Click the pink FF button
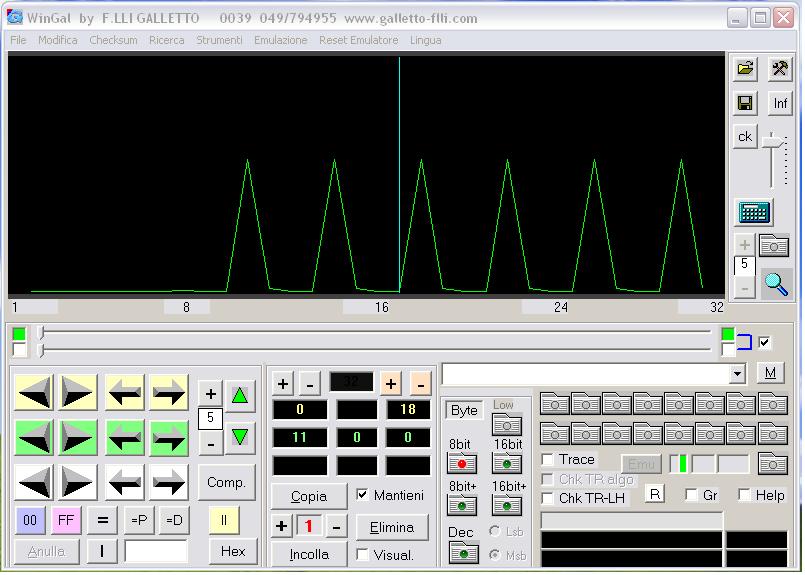This screenshot has width=805, height=575. (66, 520)
